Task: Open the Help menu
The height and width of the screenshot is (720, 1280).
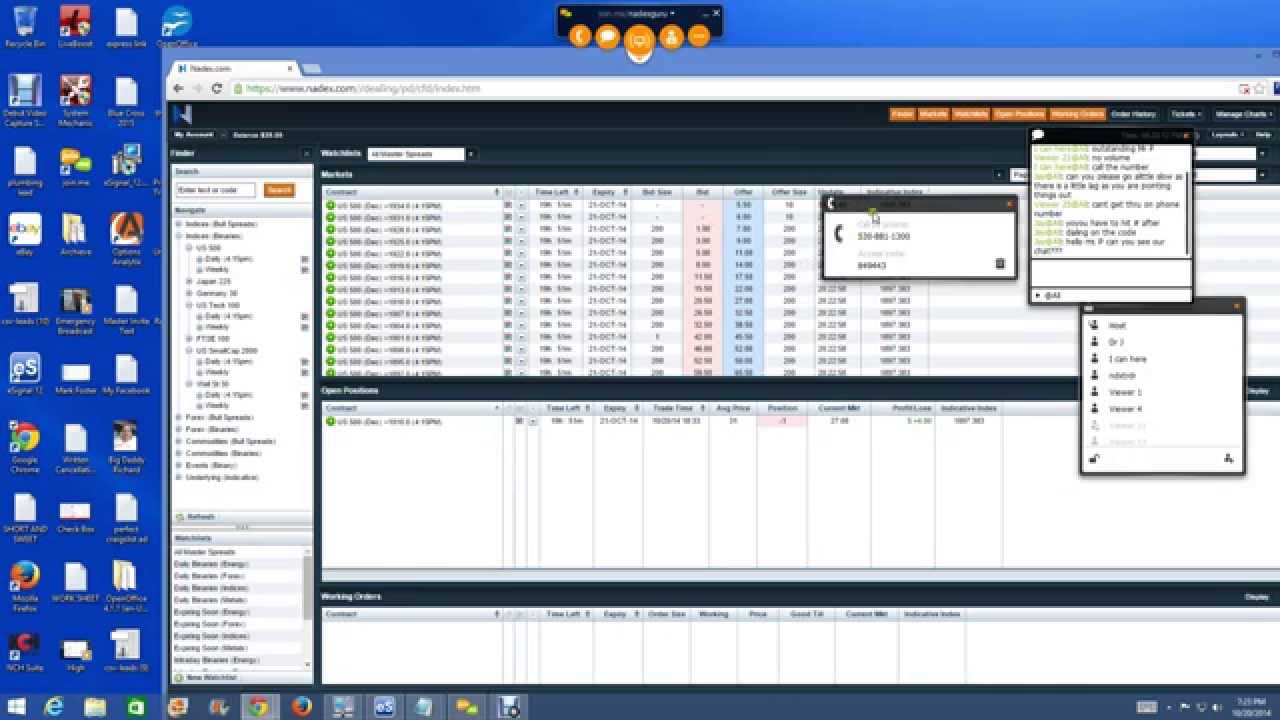Action: (x=1263, y=134)
